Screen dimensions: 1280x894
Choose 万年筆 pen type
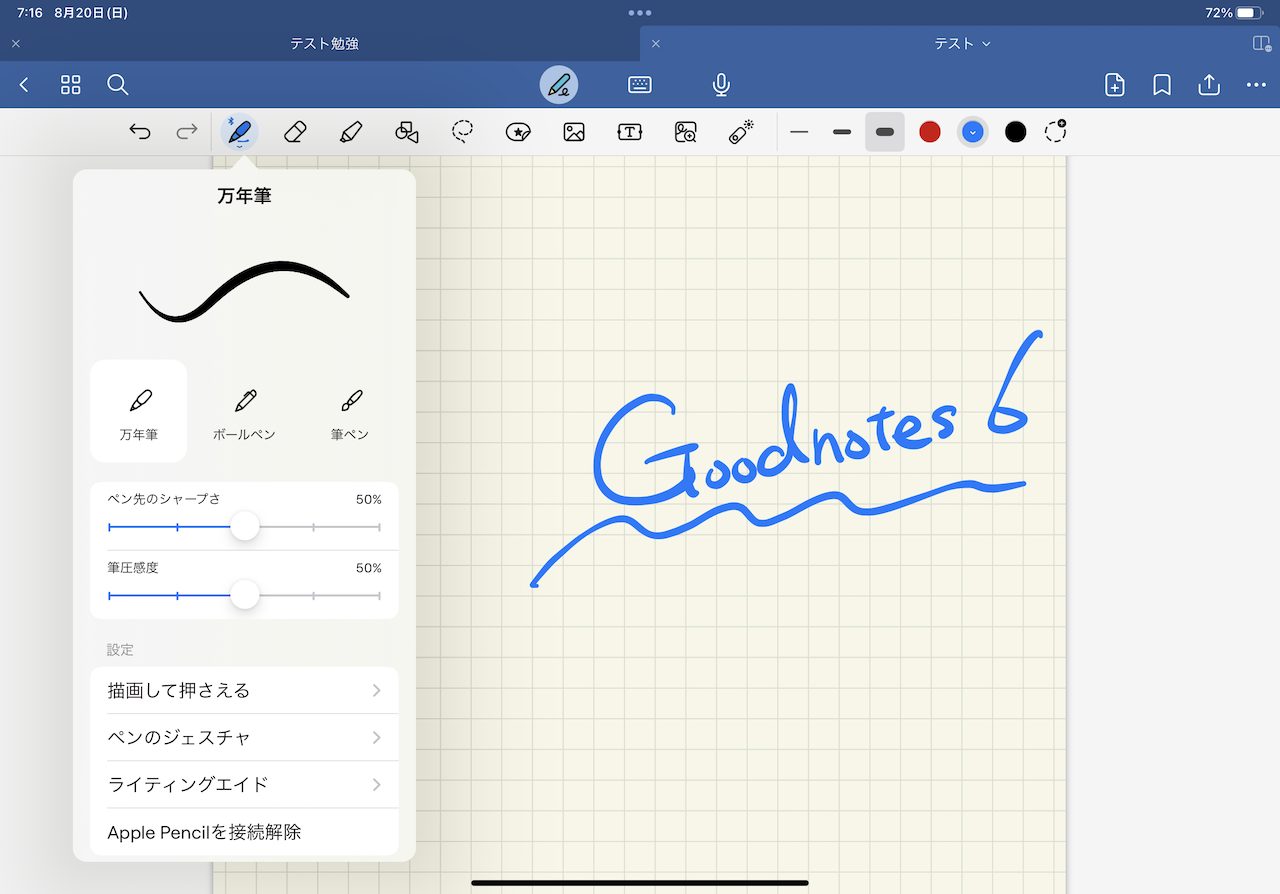coord(139,412)
